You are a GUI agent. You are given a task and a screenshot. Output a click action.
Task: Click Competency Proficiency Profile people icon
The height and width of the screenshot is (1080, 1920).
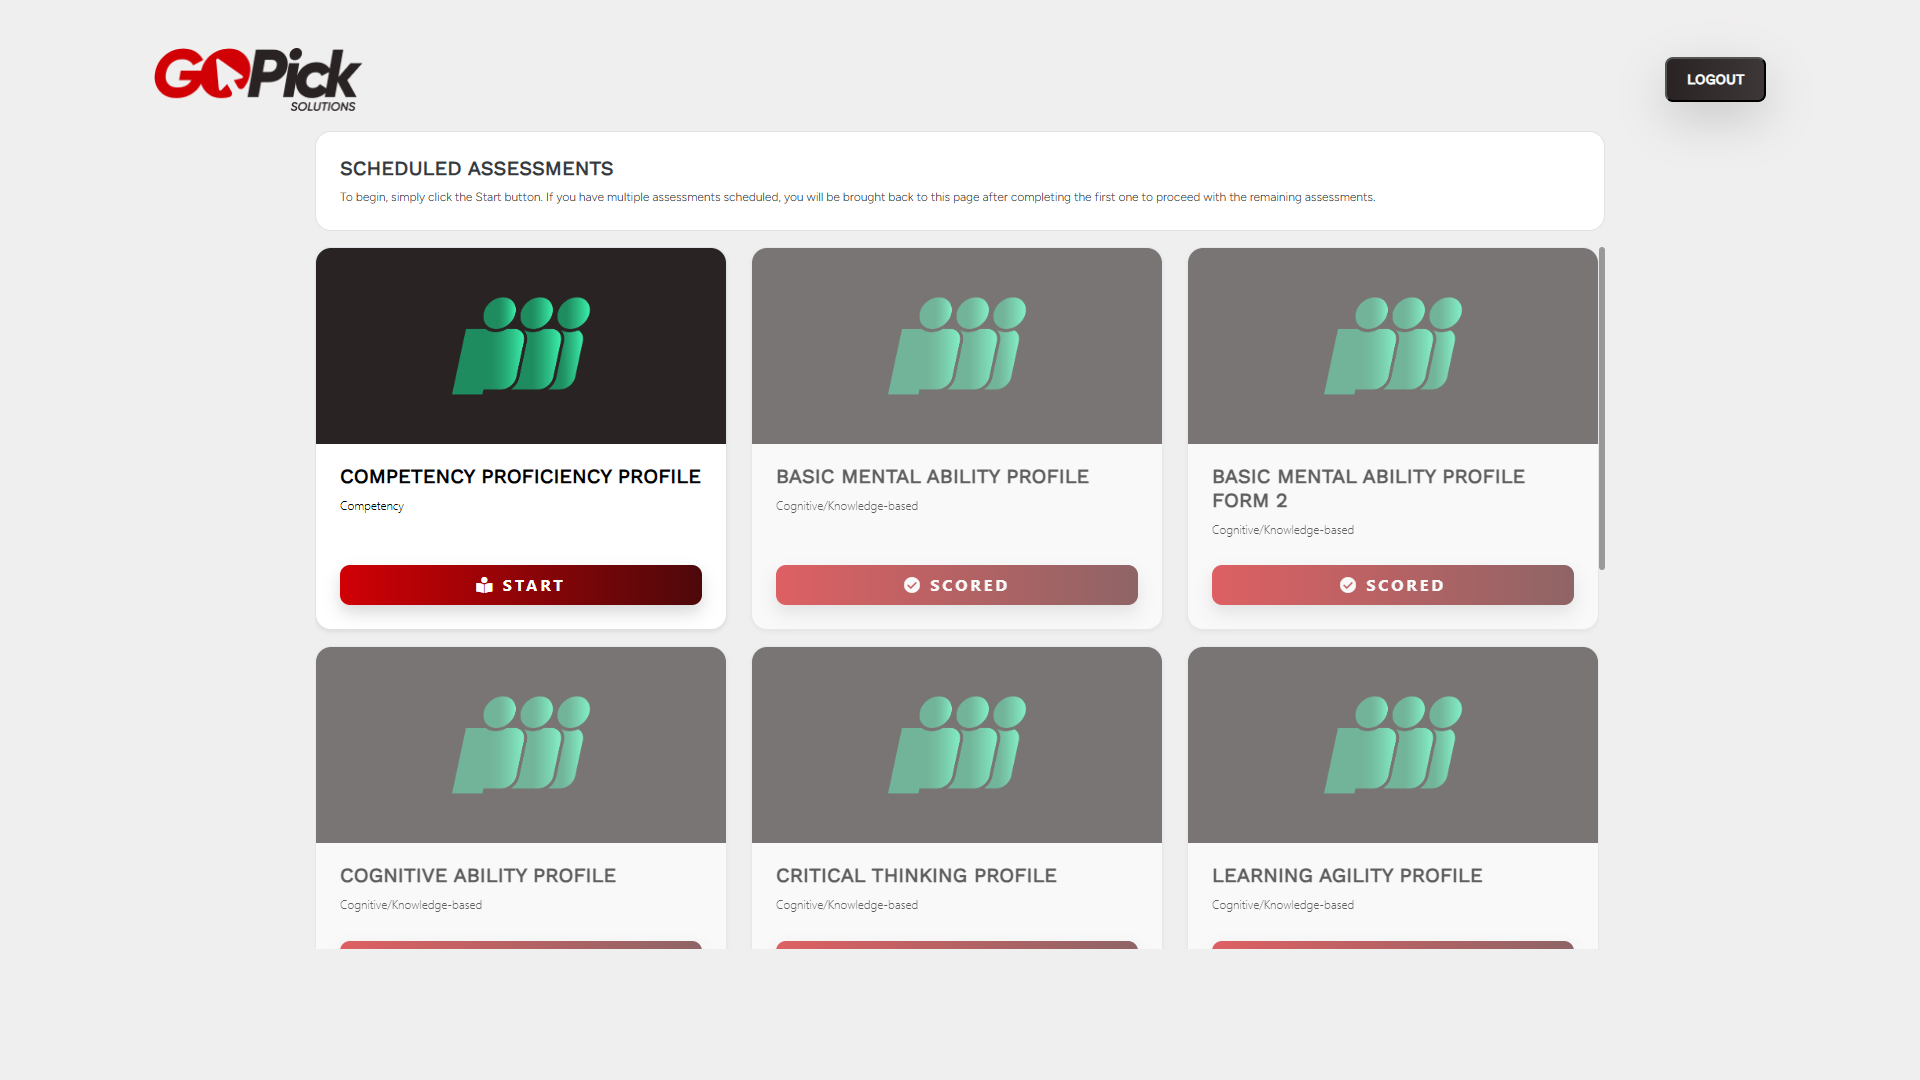(521, 345)
